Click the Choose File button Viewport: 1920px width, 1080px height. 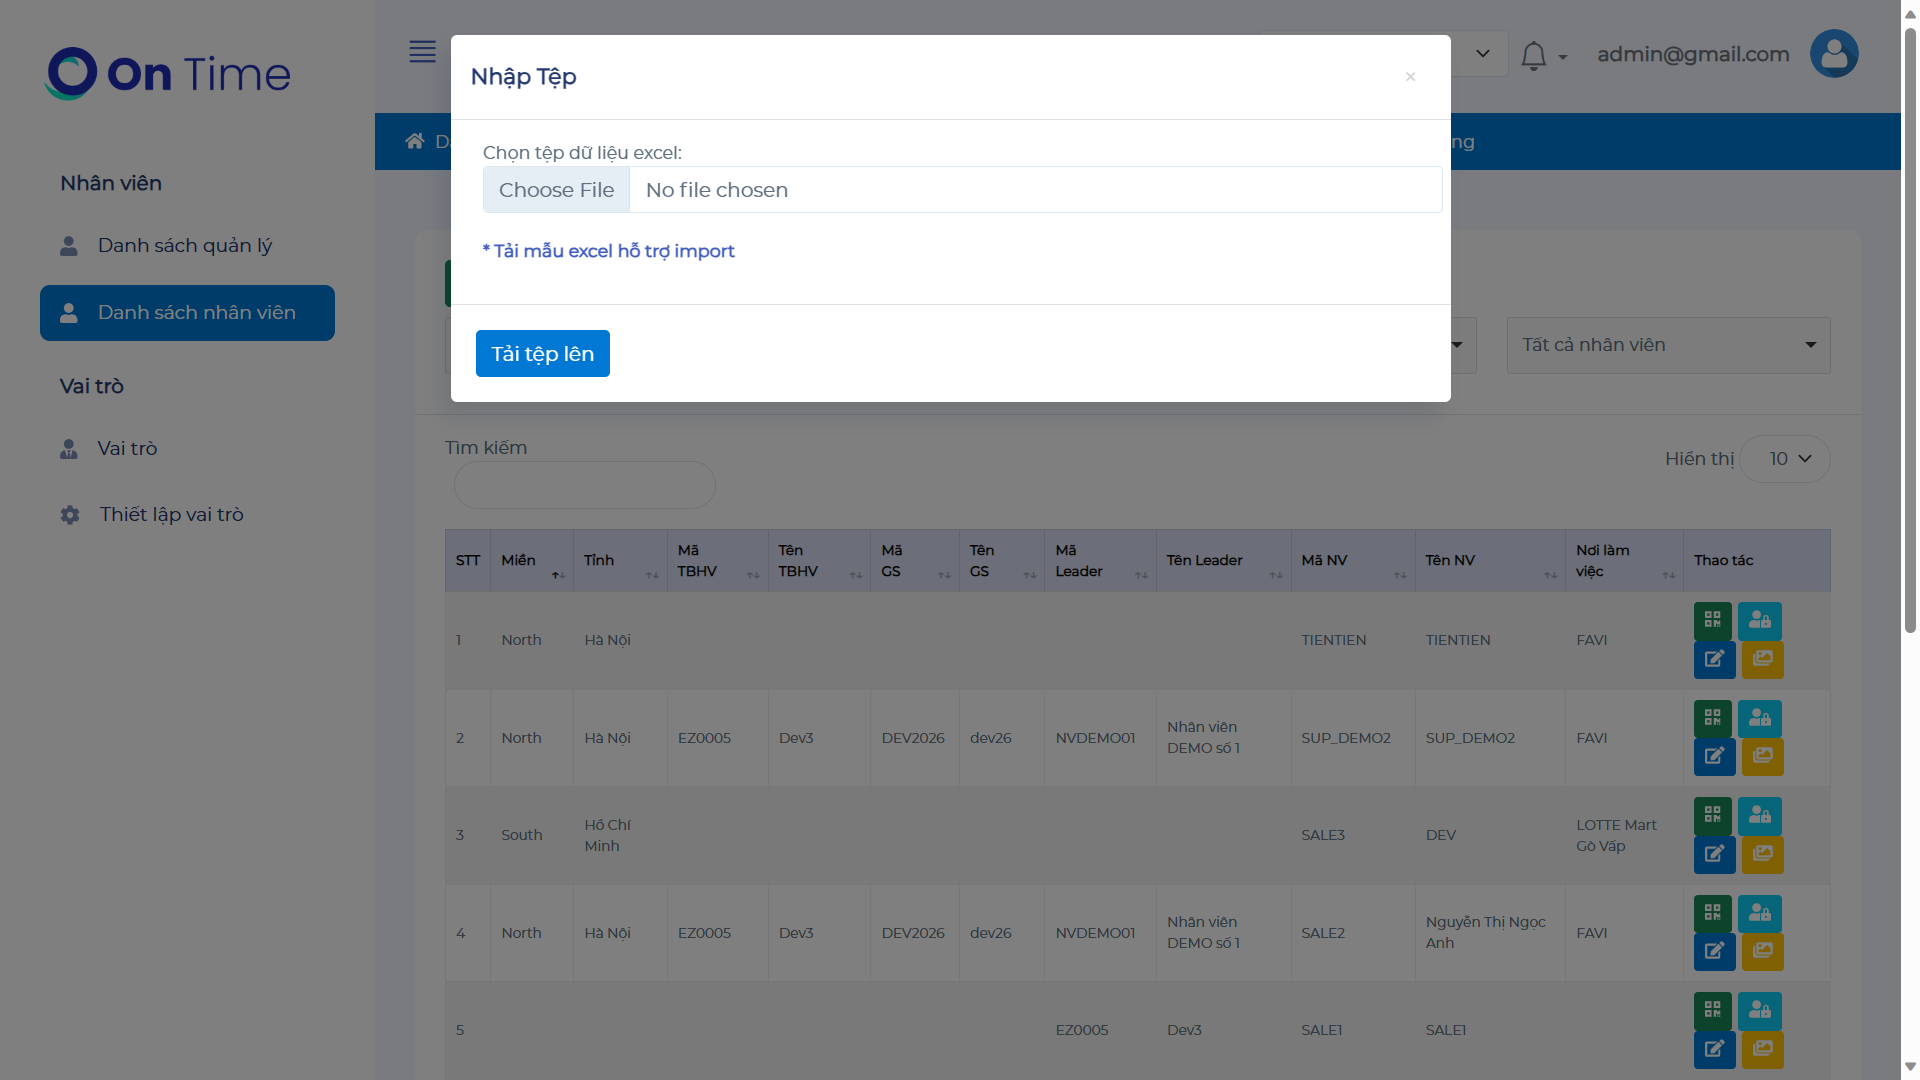tap(556, 190)
